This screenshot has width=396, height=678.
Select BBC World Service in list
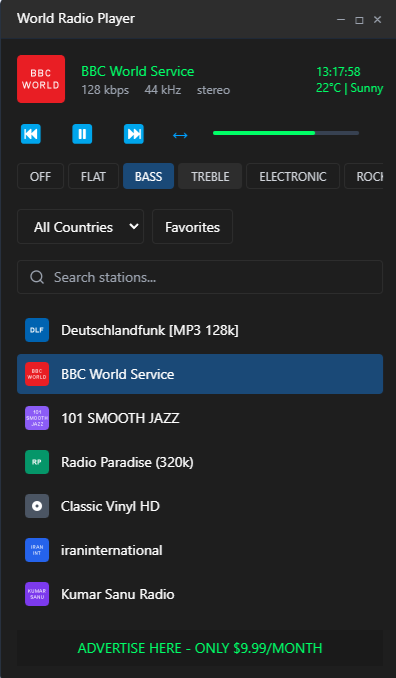click(x=200, y=374)
